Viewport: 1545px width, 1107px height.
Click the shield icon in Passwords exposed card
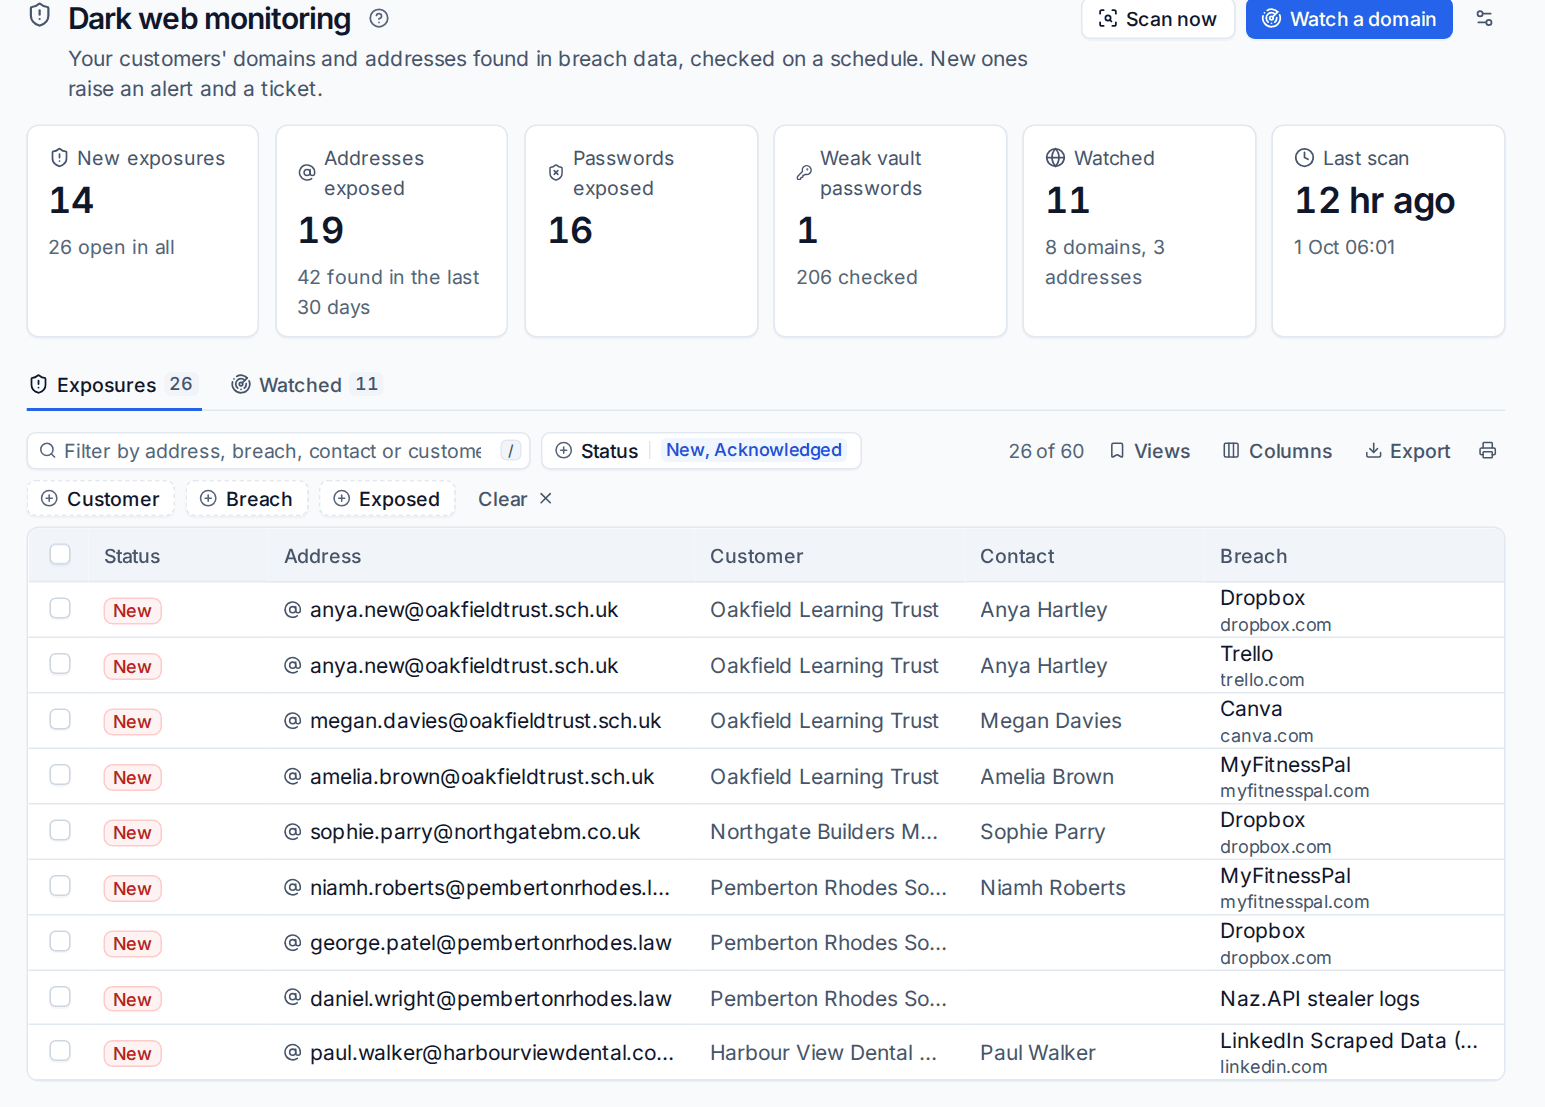click(556, 173)
